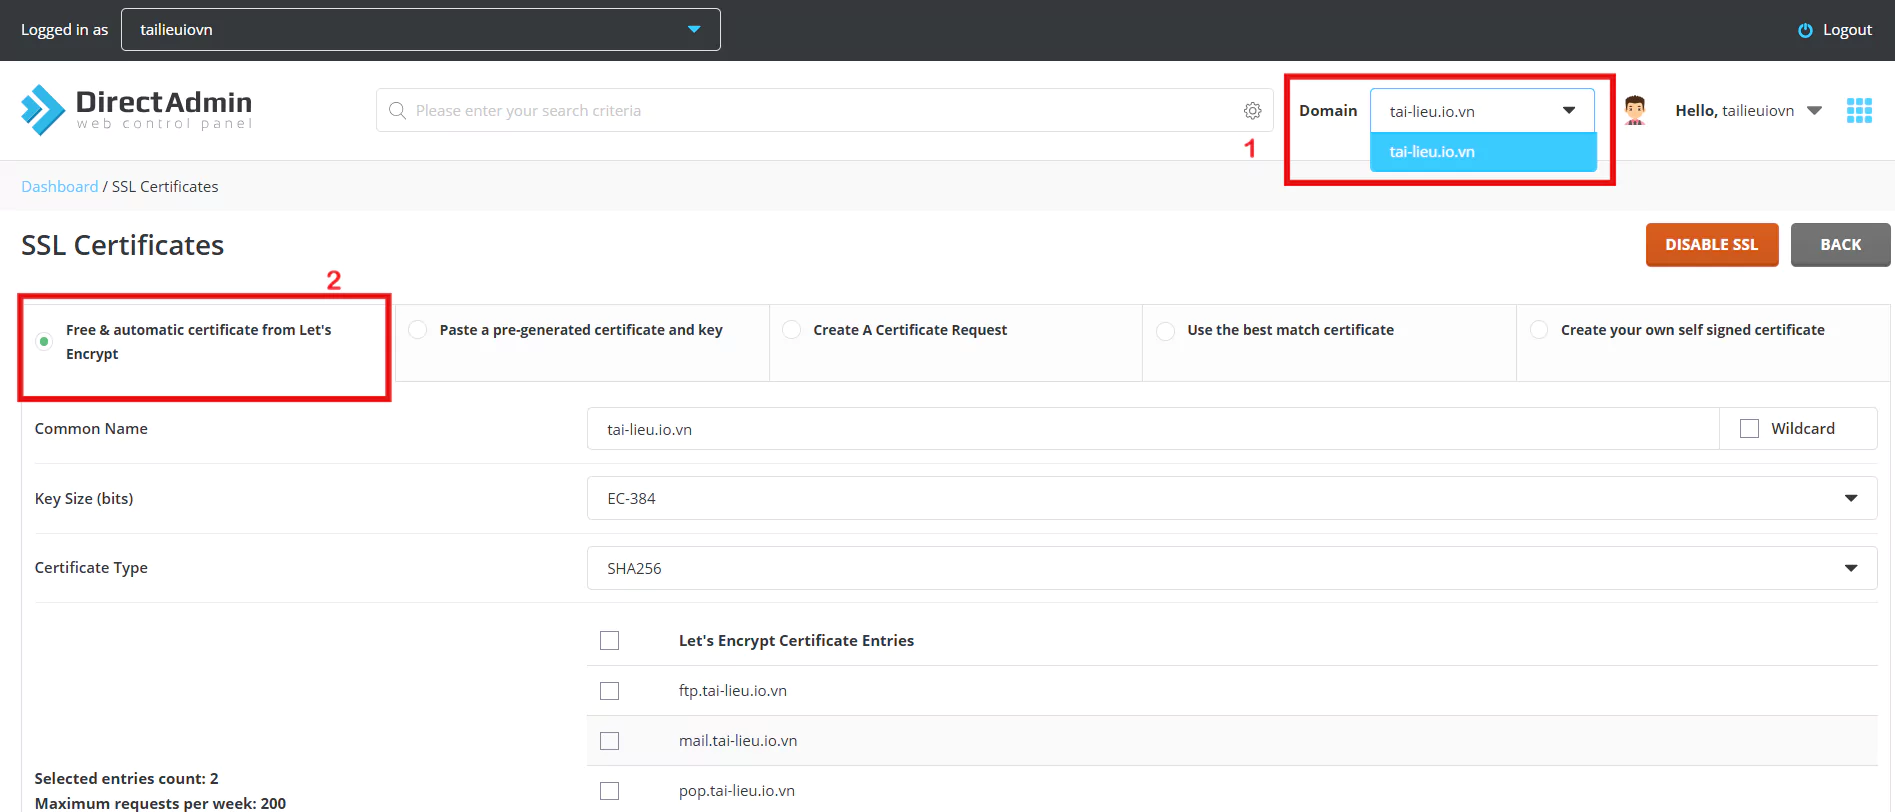Choose Paste a pre-generated certificate option
This screenshot has width=1895, height=812.
[418, 330]
